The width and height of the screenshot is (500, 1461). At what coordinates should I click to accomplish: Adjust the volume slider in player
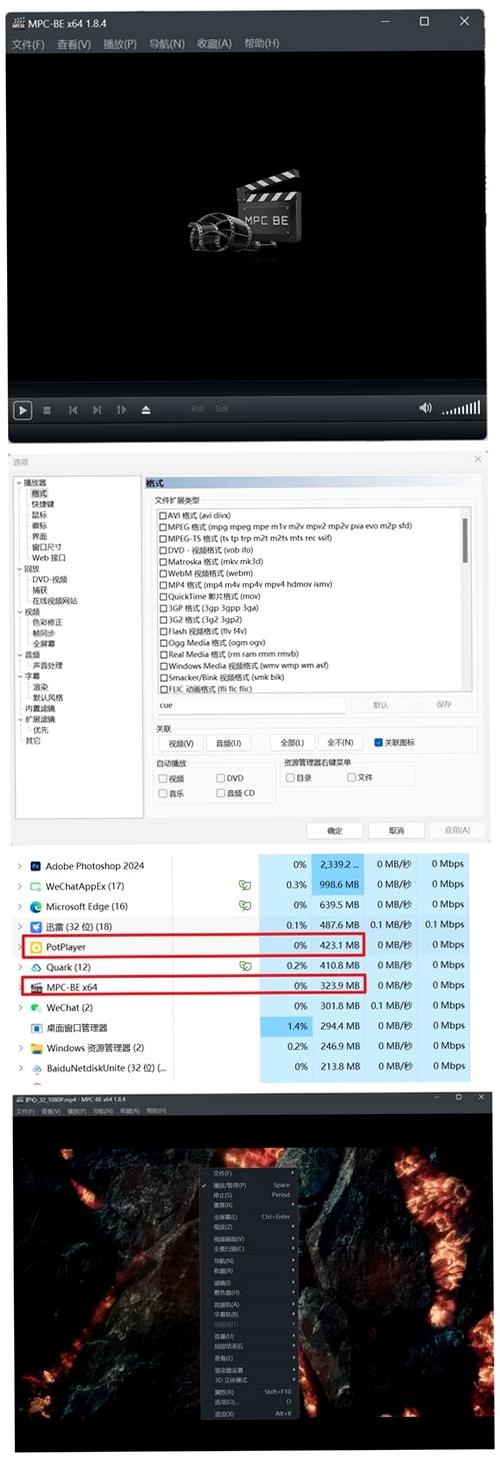(461, 408)
